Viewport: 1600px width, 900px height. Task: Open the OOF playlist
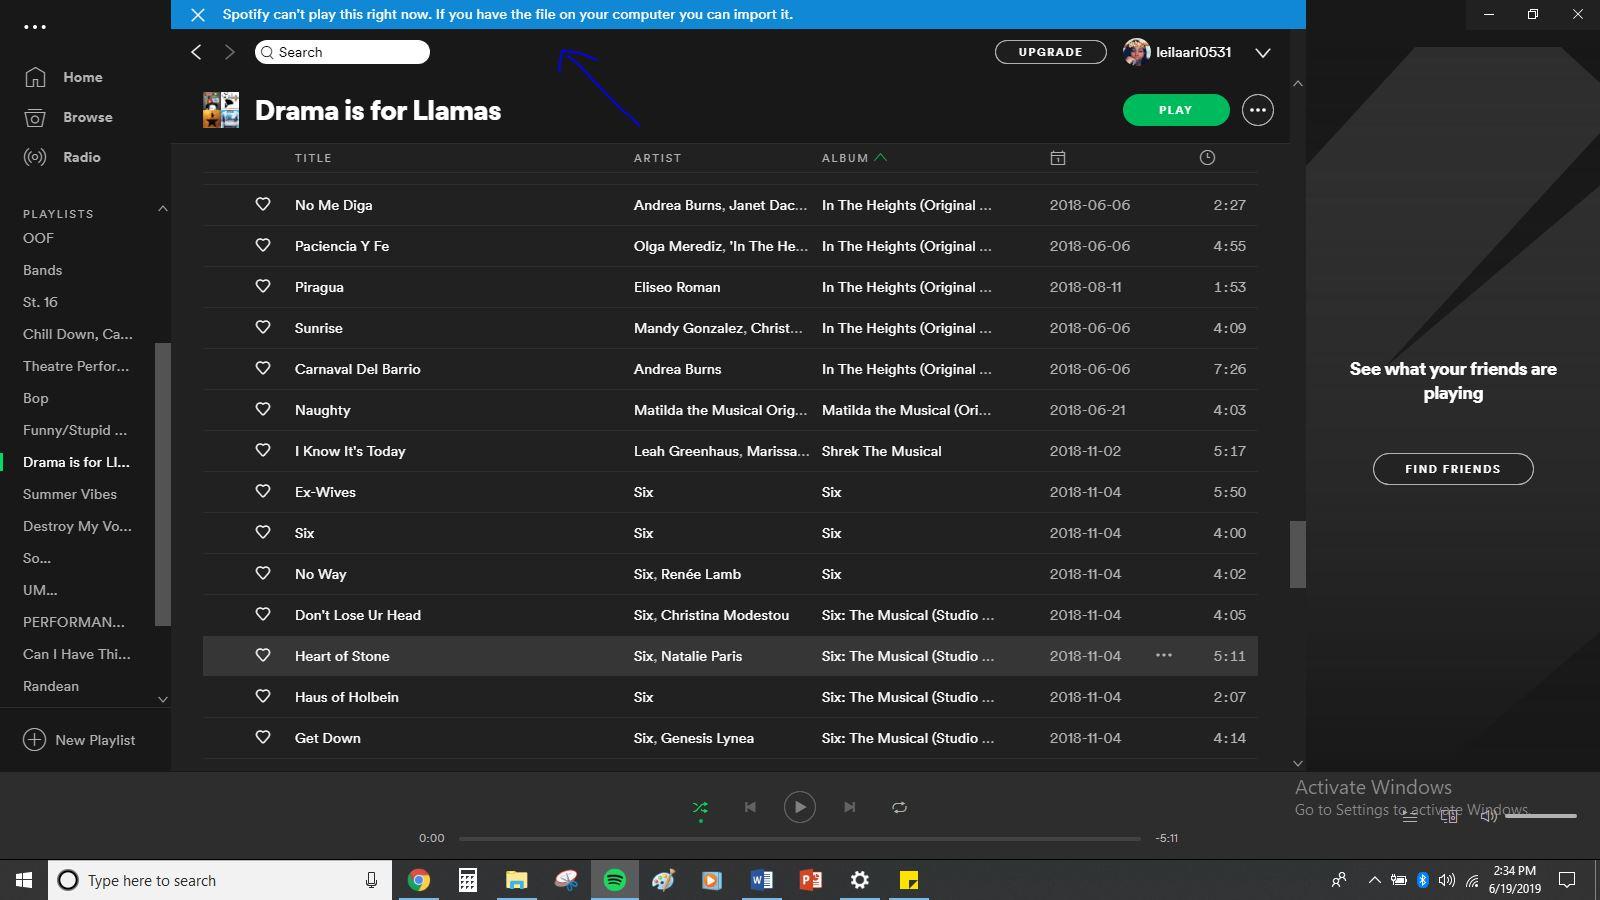(x=38, y=238)
